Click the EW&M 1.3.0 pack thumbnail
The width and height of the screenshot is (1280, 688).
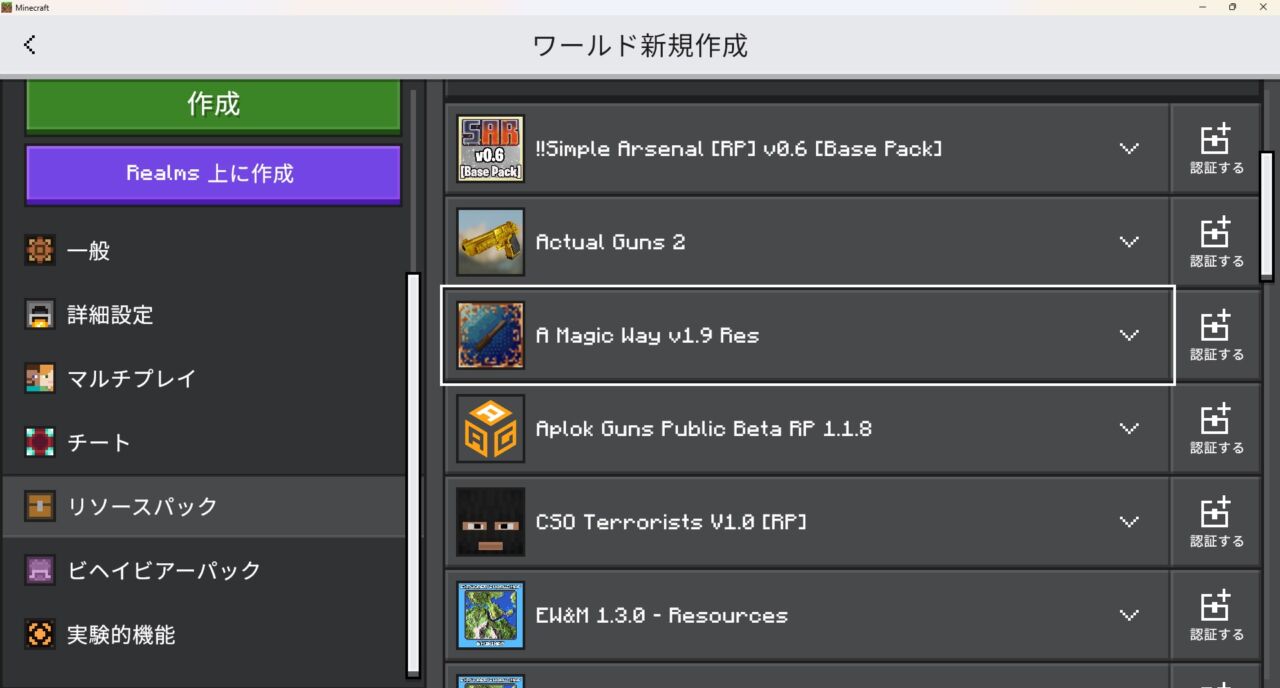489,615
